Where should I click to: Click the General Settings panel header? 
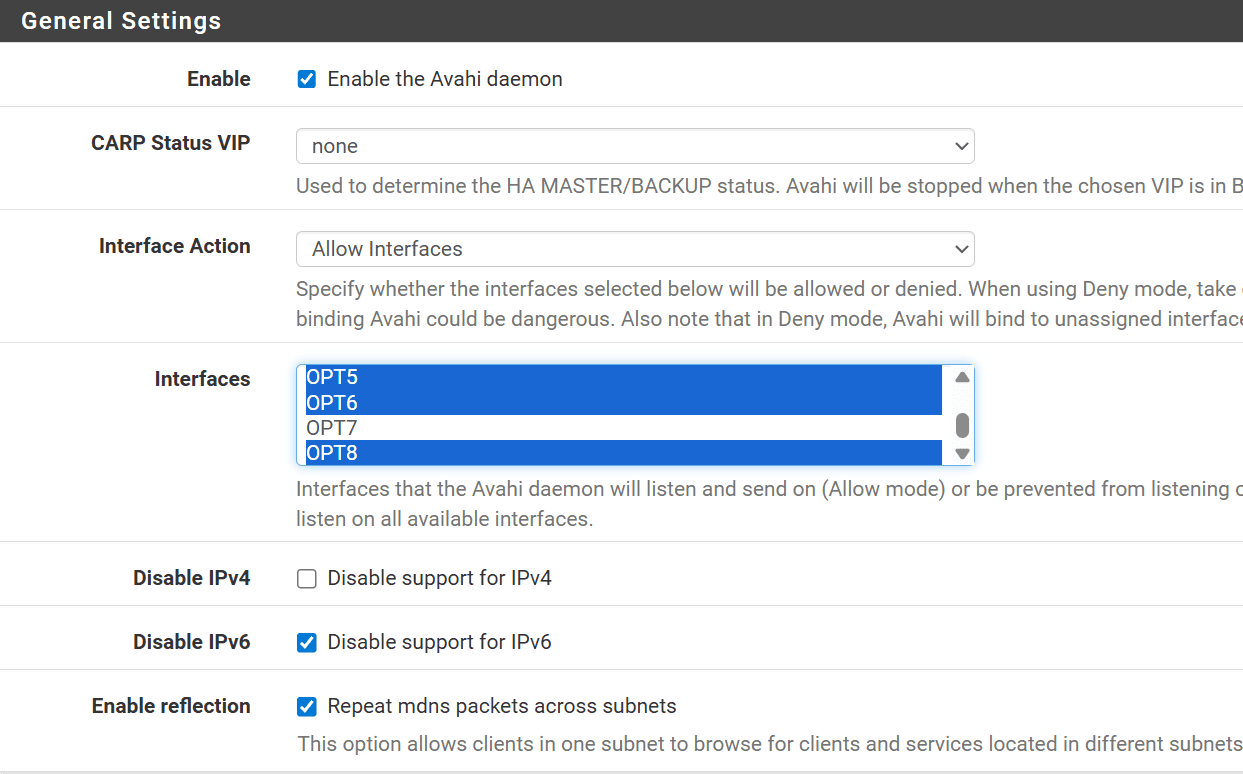tap(121, 21)
